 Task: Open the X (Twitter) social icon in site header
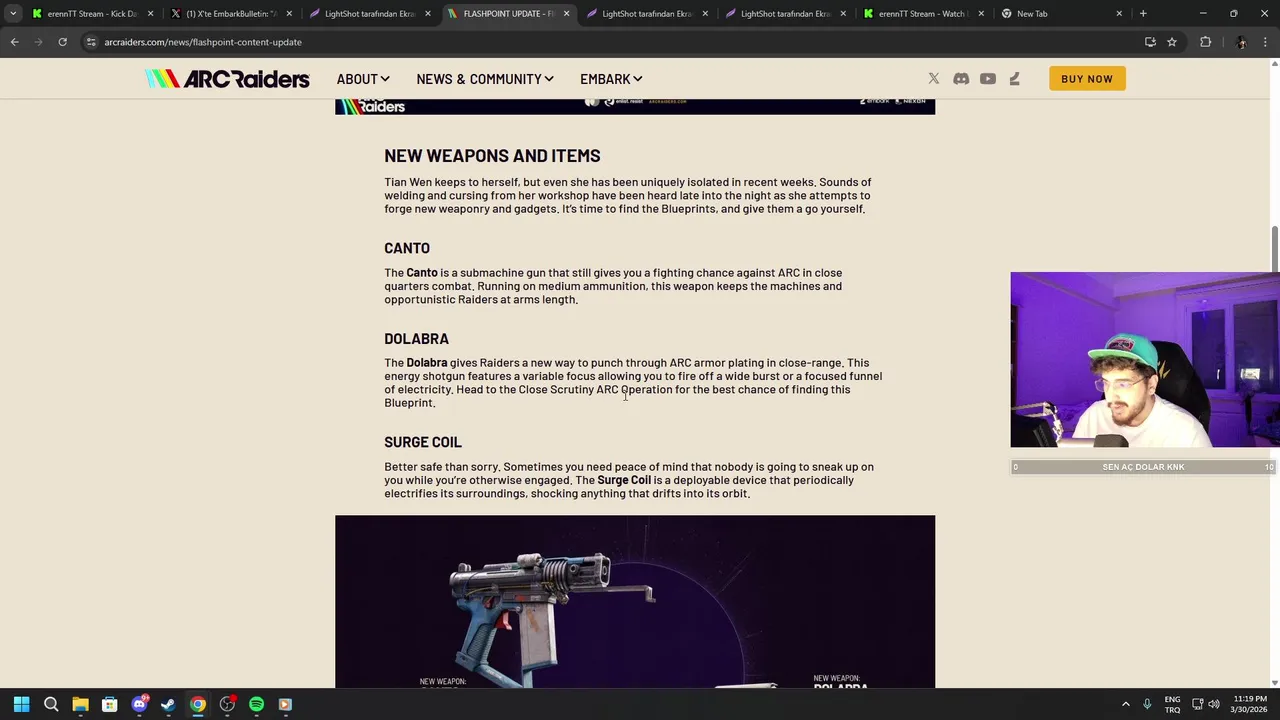point(933,79)
